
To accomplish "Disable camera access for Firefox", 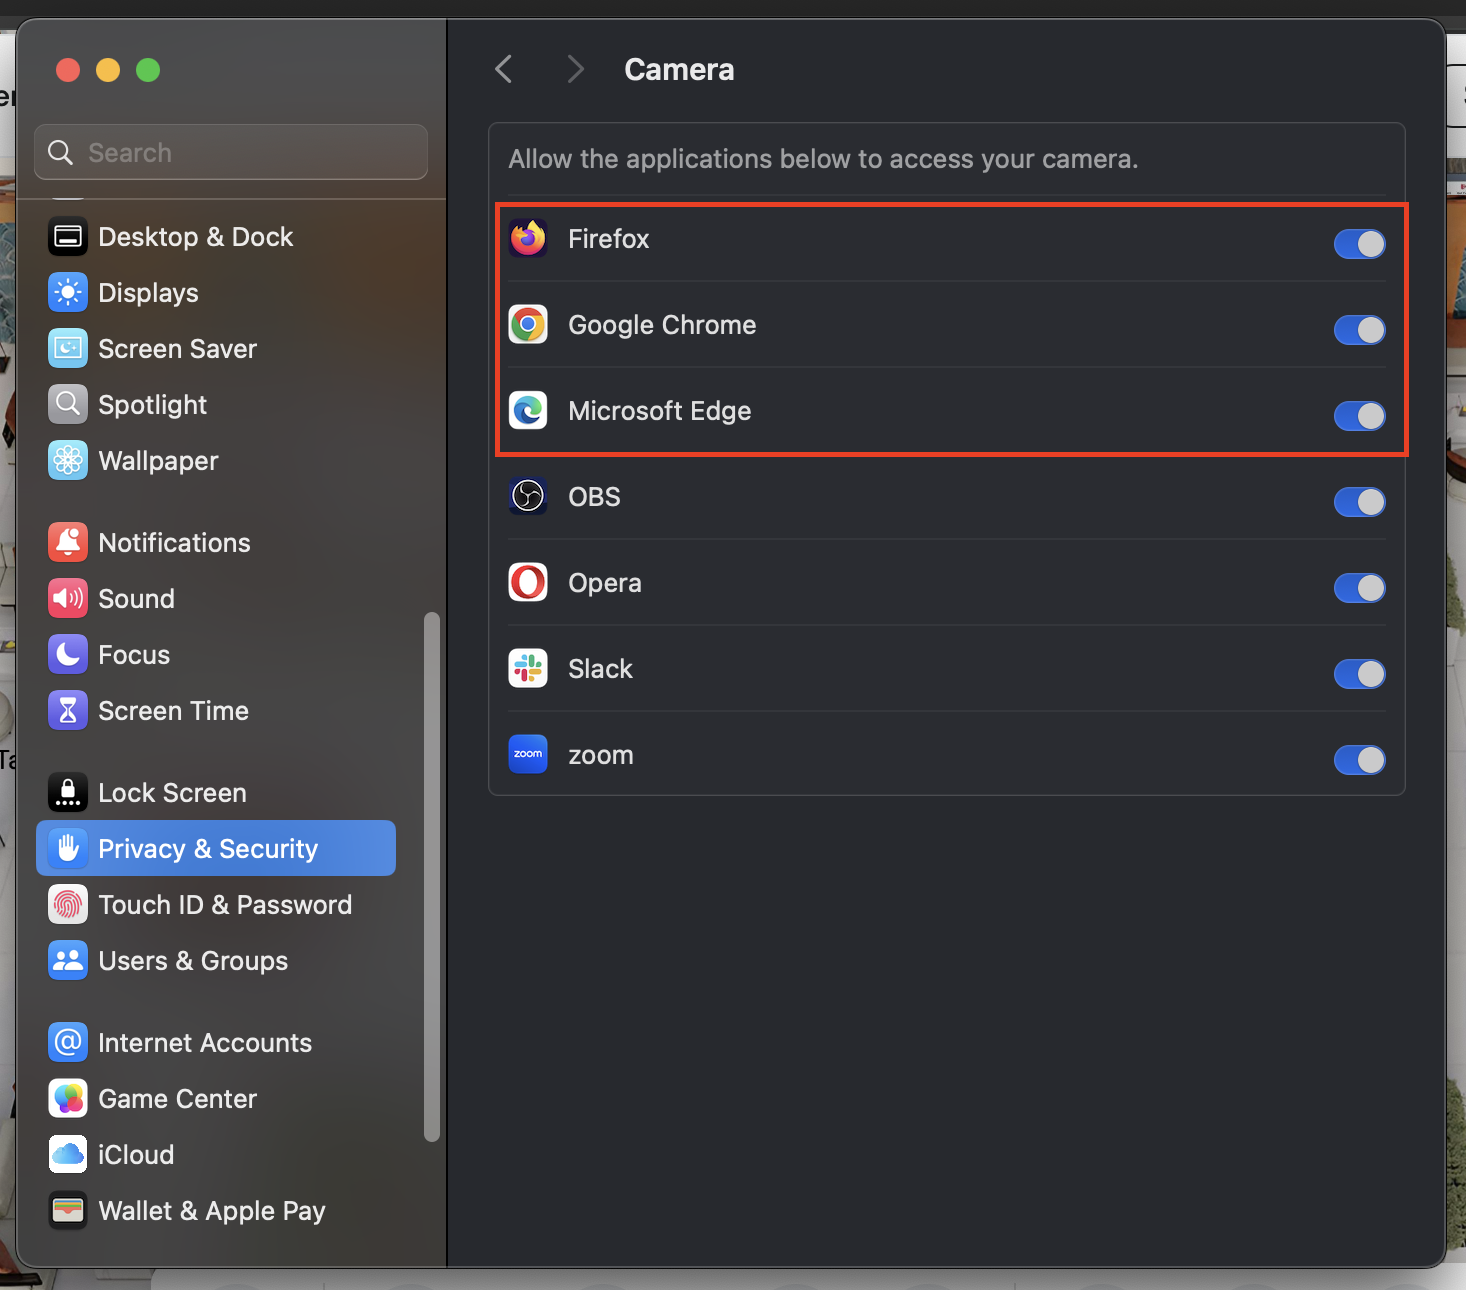I will click(1359, 244).
